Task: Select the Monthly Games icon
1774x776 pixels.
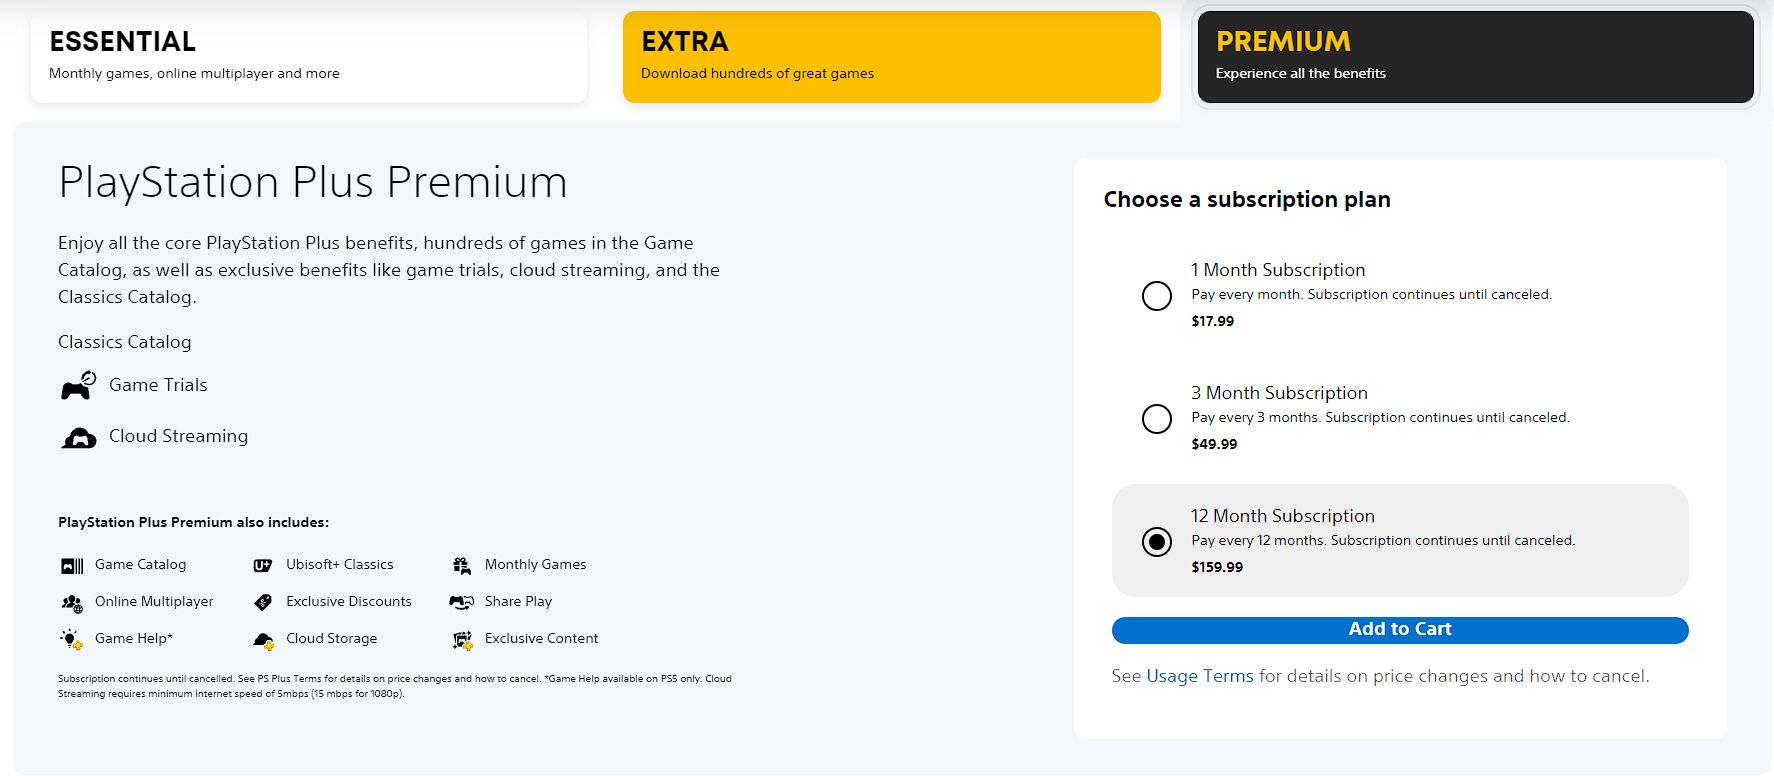Action: pos(461,564)
